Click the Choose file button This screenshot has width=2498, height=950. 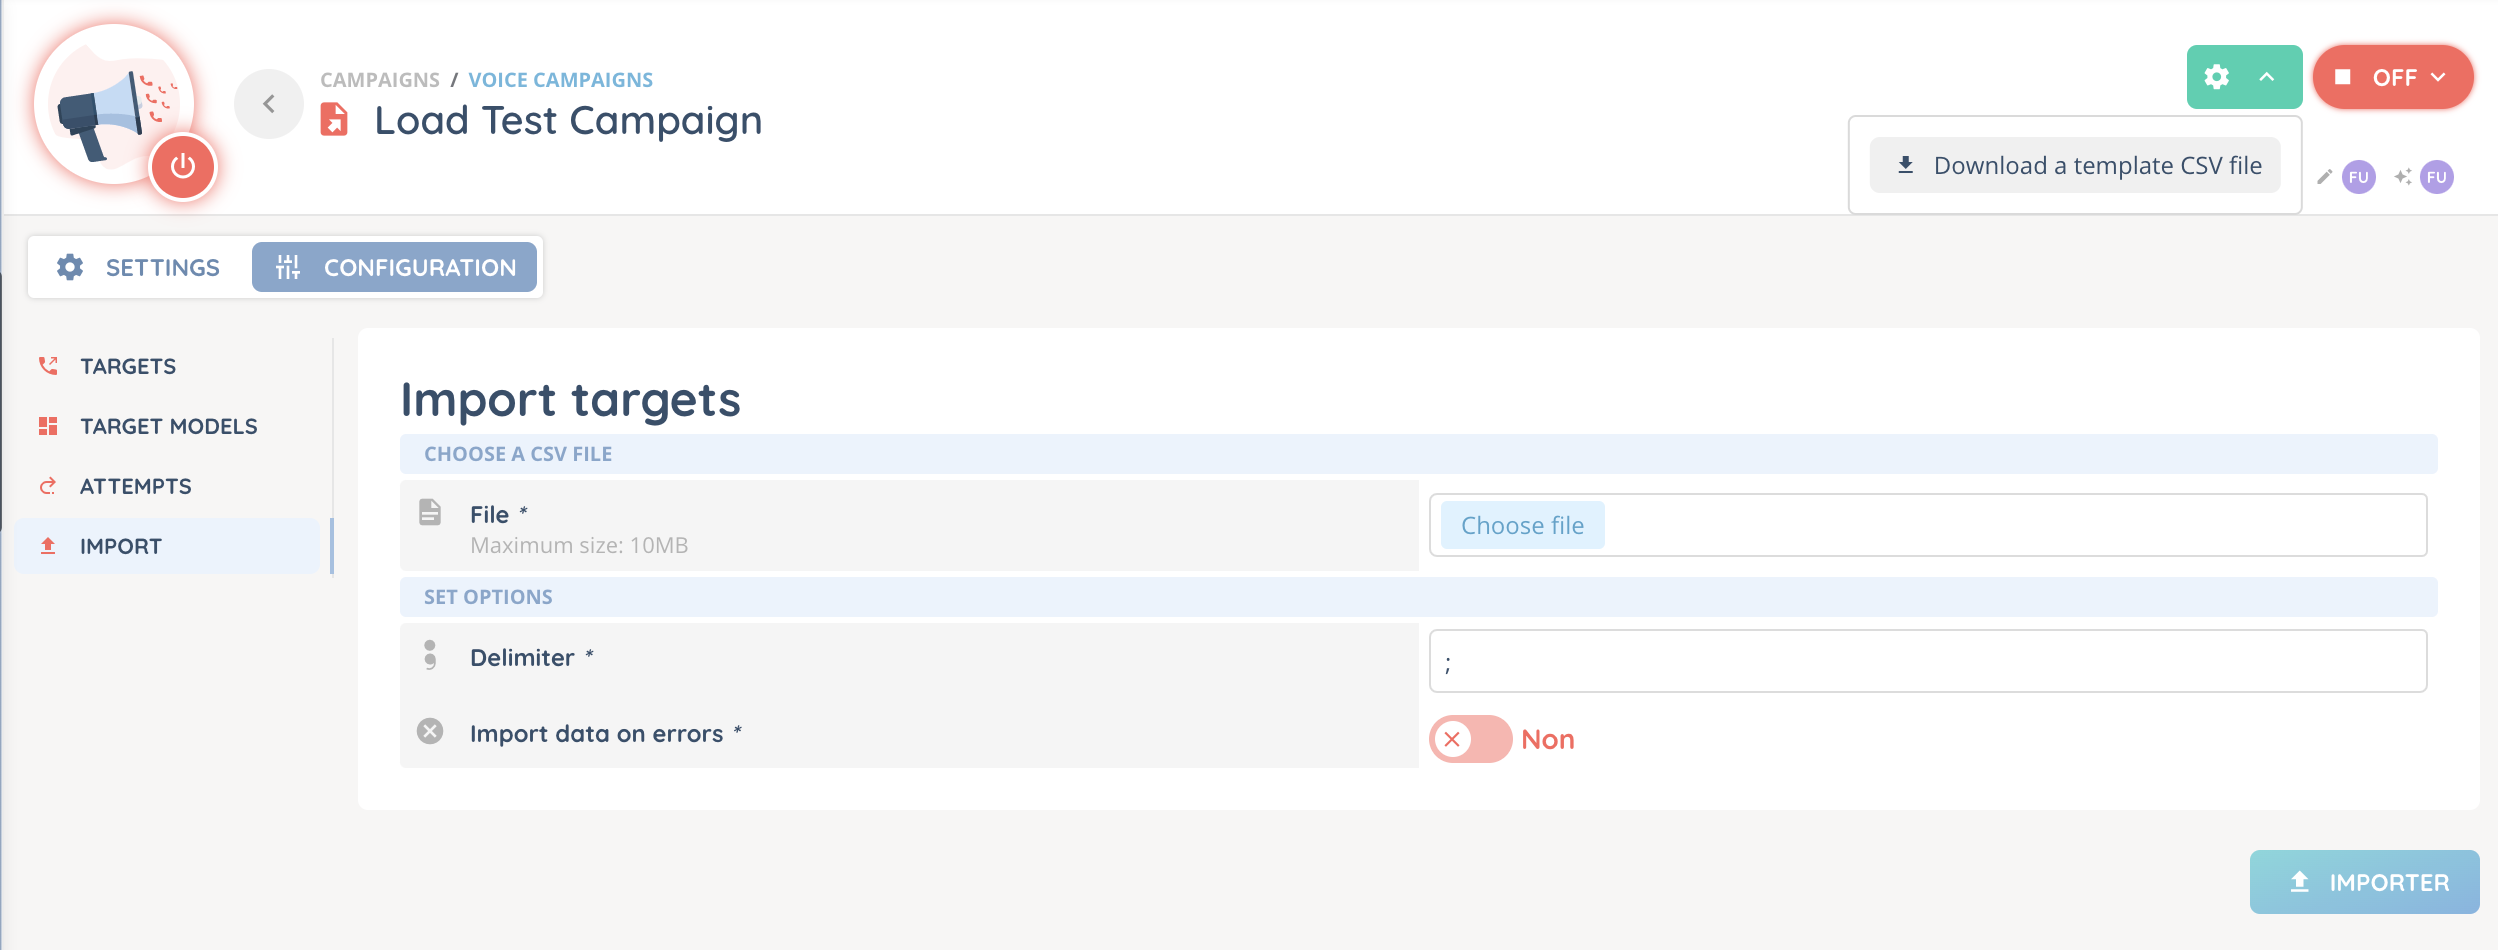1522,525
